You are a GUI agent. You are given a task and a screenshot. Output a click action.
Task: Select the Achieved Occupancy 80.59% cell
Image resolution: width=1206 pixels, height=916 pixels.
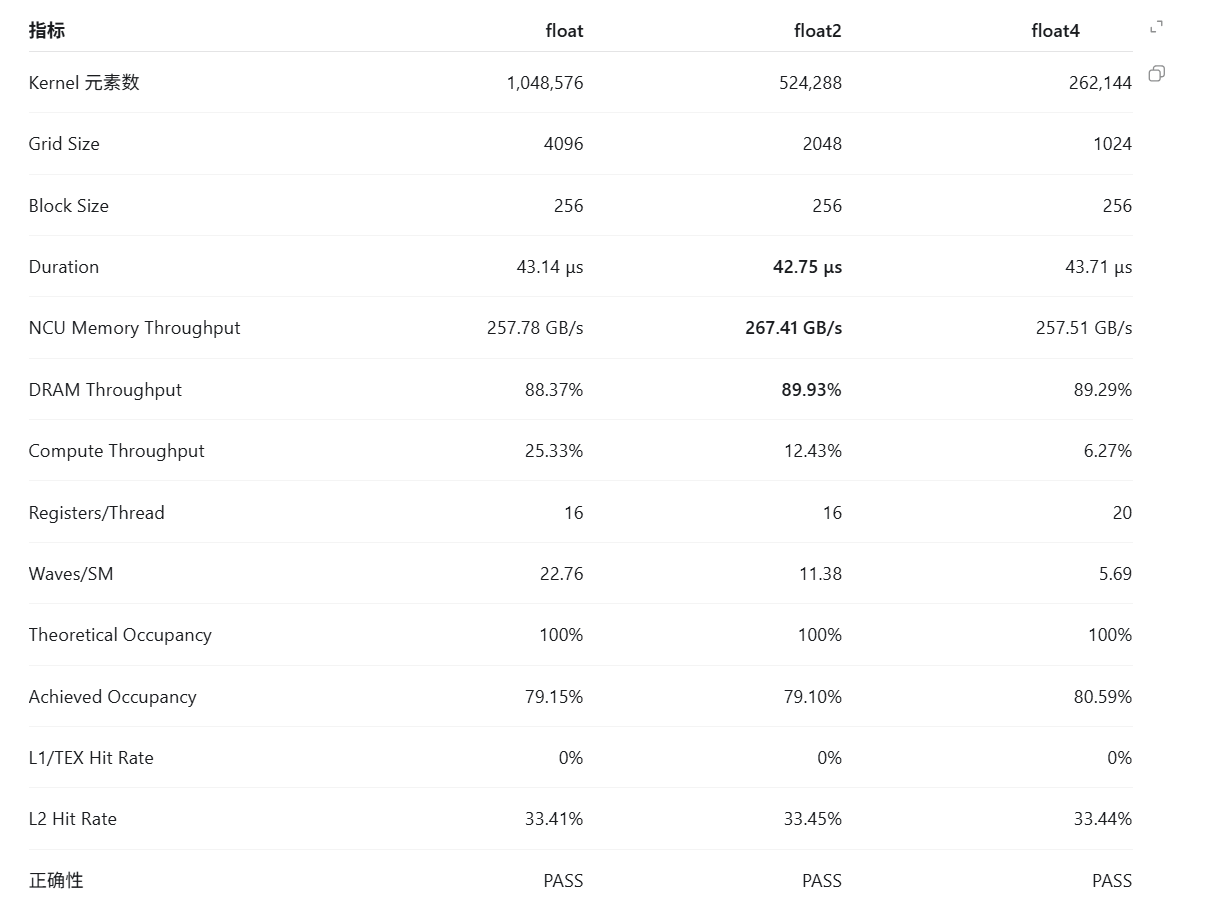pos(1103,697)
